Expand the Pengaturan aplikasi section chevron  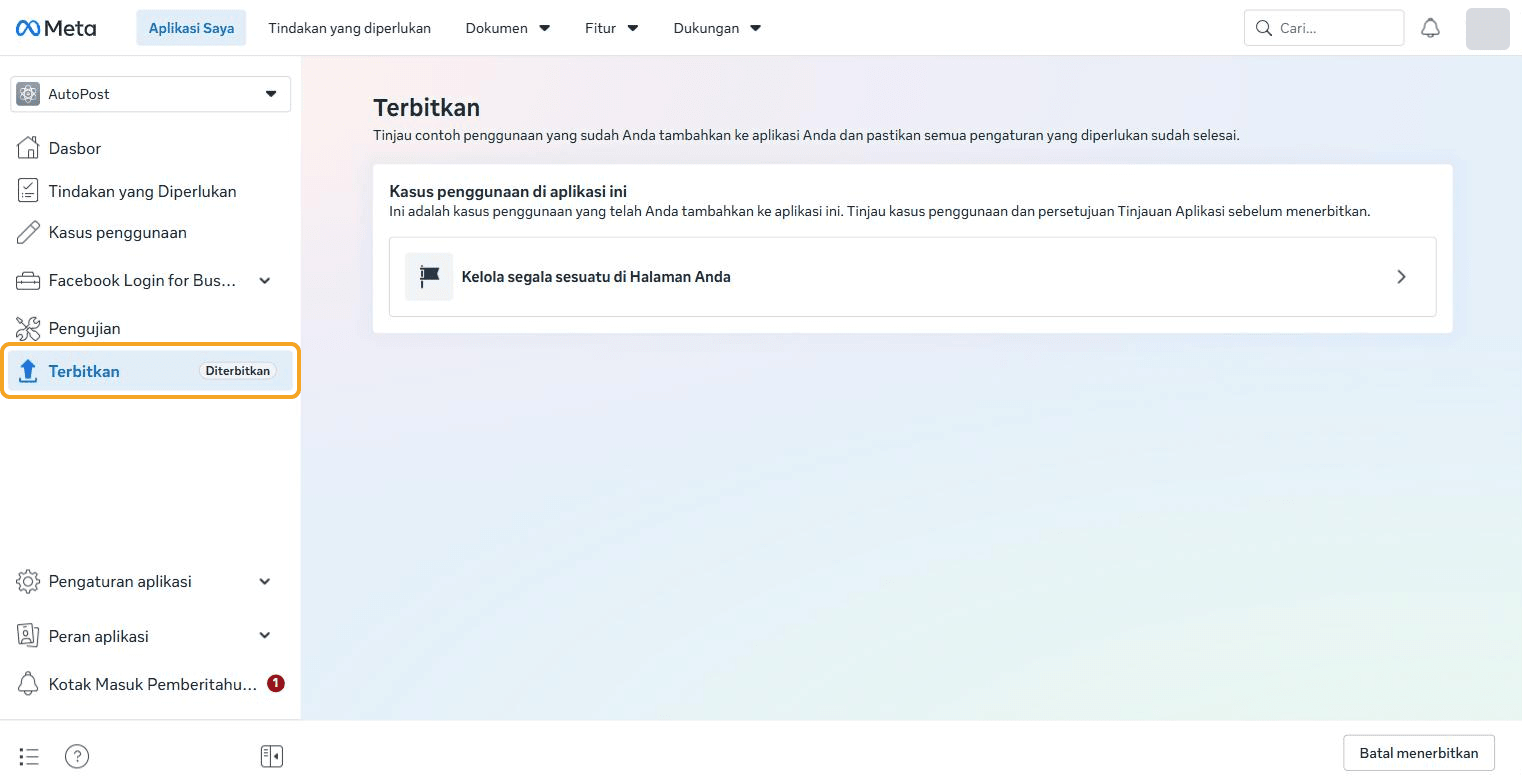click(265, 582)
